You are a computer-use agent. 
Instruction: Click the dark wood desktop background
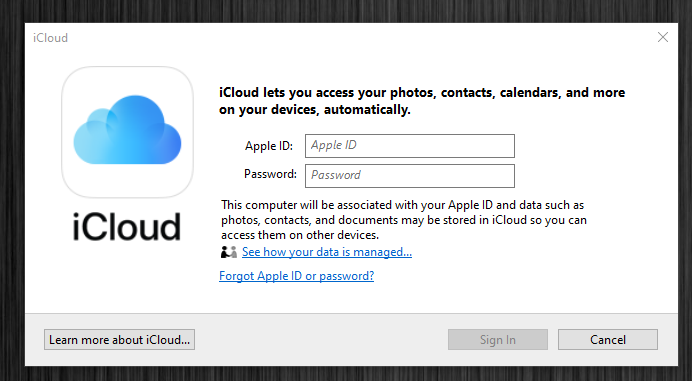[346, 11]
